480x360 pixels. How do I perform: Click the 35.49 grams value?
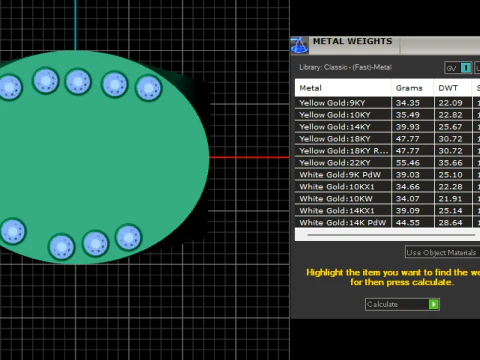[x=408, y=115]
